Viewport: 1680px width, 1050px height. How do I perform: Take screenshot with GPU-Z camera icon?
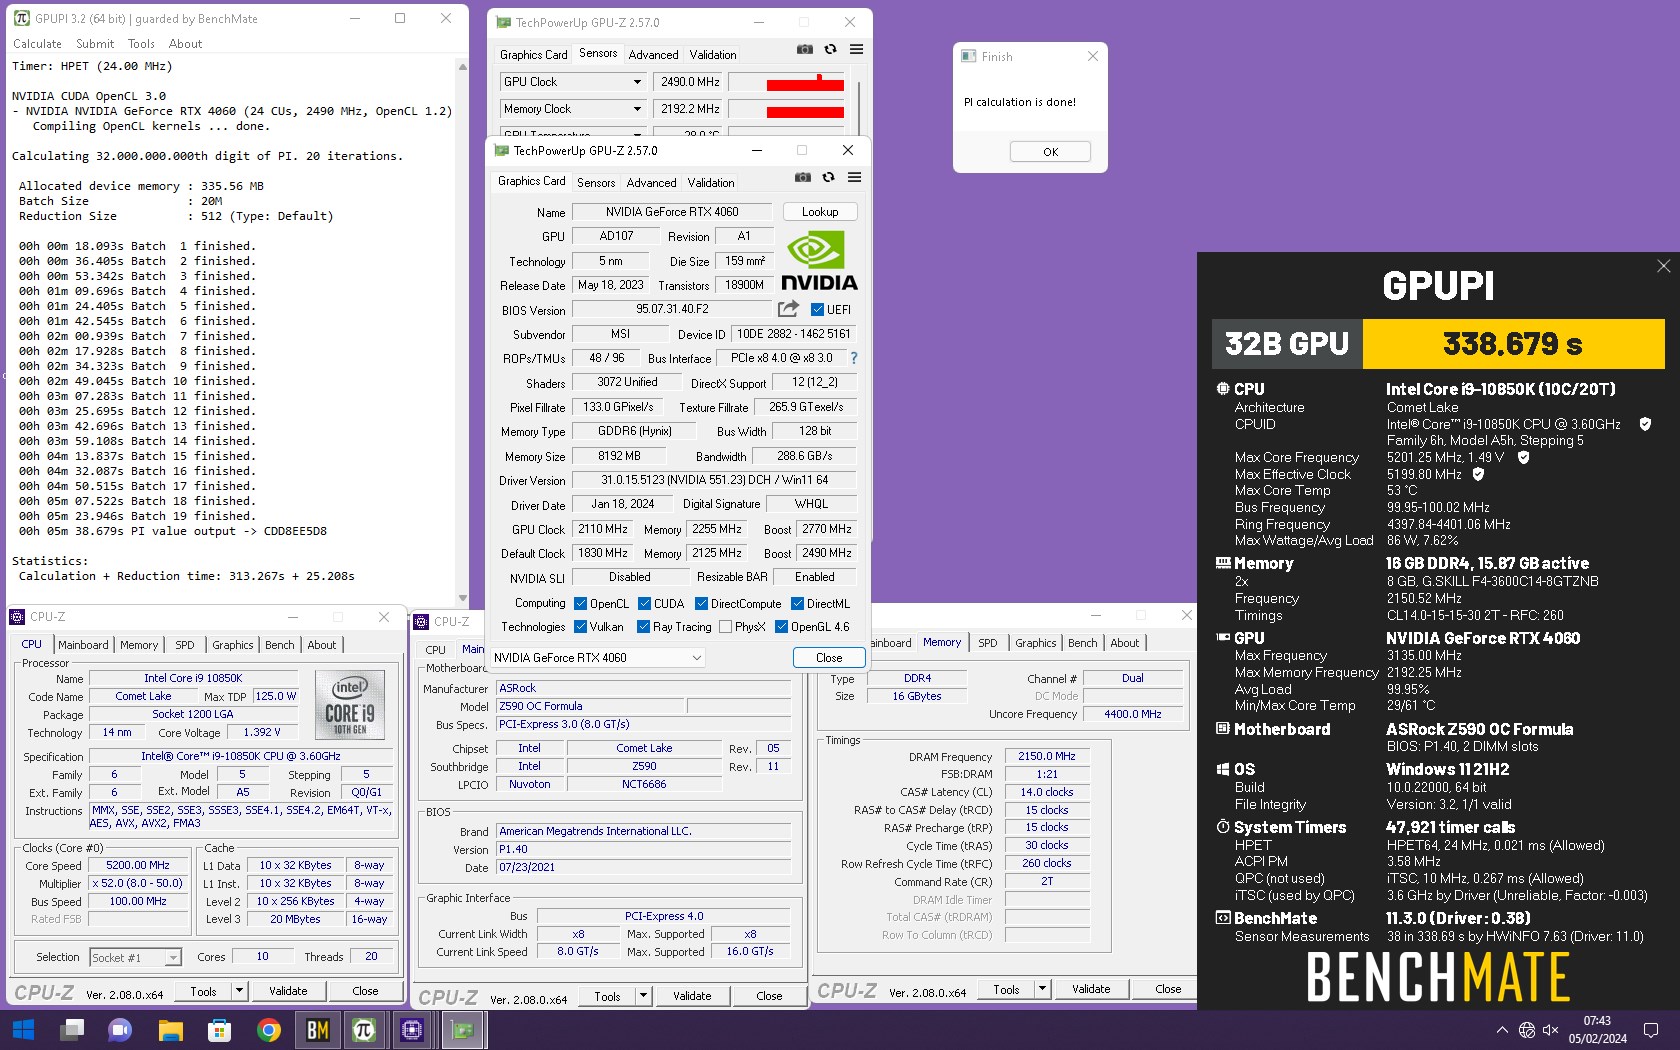point(802,177)
